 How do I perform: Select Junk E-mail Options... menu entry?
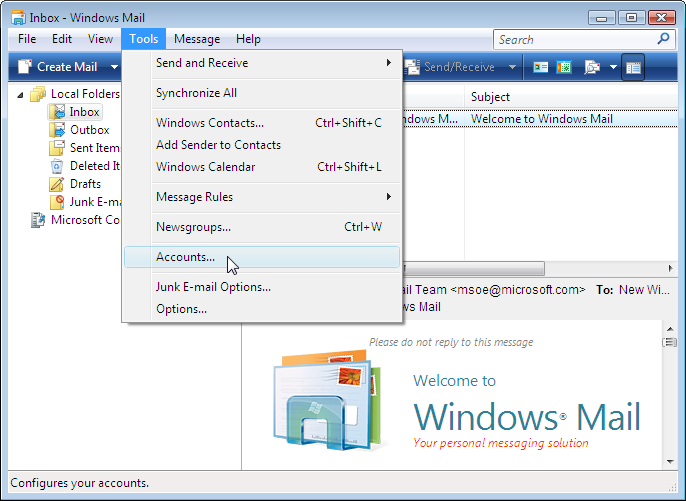pos(213,287)
